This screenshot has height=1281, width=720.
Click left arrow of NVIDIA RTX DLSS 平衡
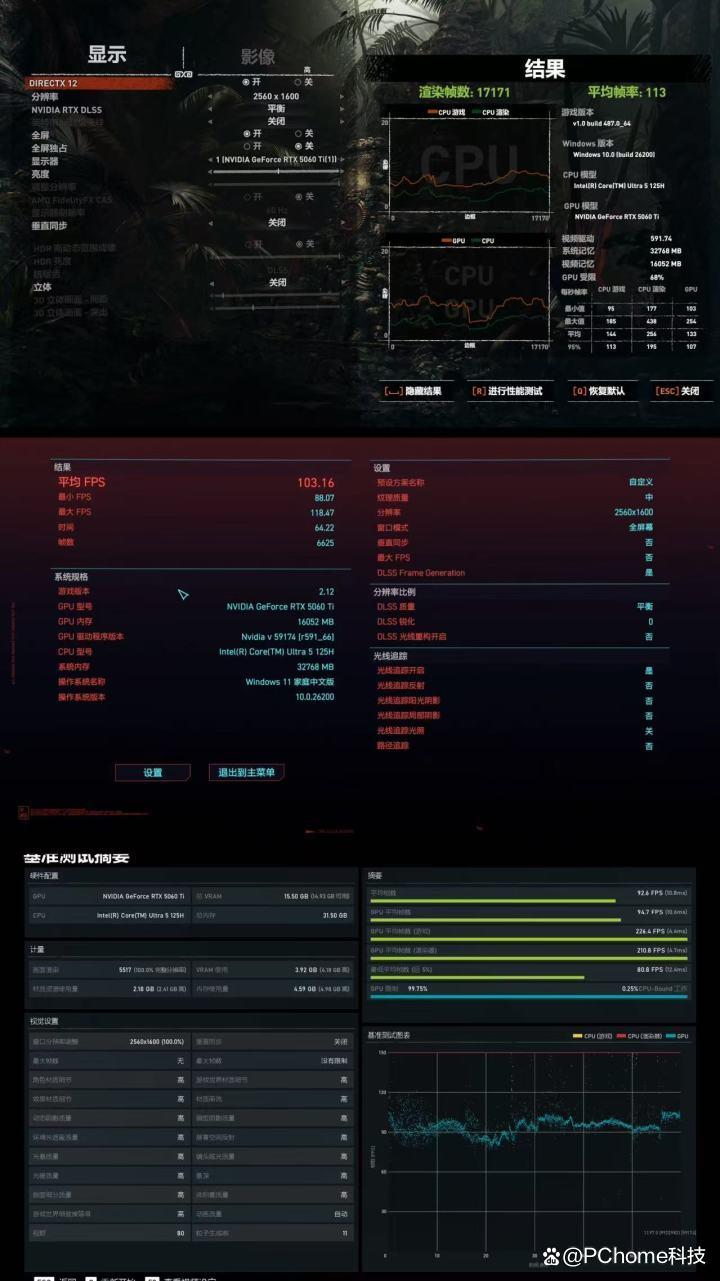click(212, 108)
